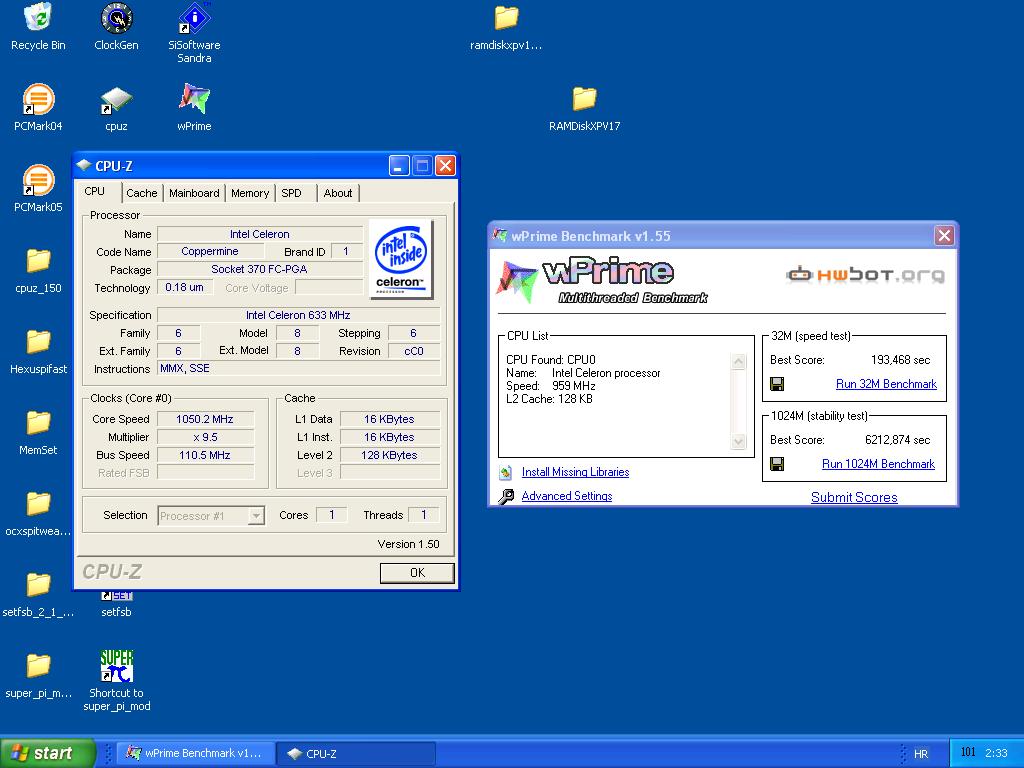Viewport: 1024px width, 768px height.
Task: Click the HWBOT.org logo in wPrime
Action: pyautogui.click(x=865, y=275)
